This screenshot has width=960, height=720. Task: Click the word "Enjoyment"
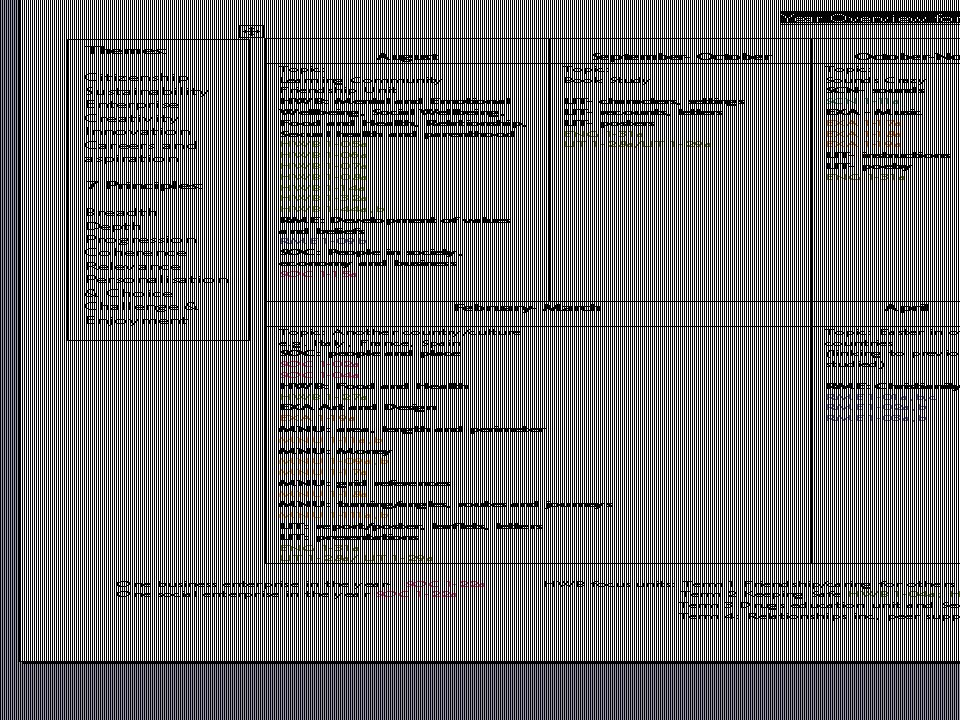coord(137,321)
